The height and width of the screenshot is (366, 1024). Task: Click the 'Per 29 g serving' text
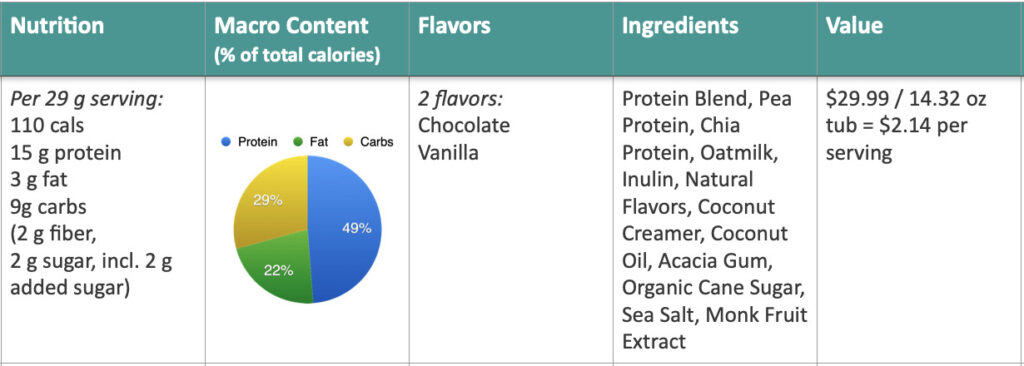click(86, 99)
